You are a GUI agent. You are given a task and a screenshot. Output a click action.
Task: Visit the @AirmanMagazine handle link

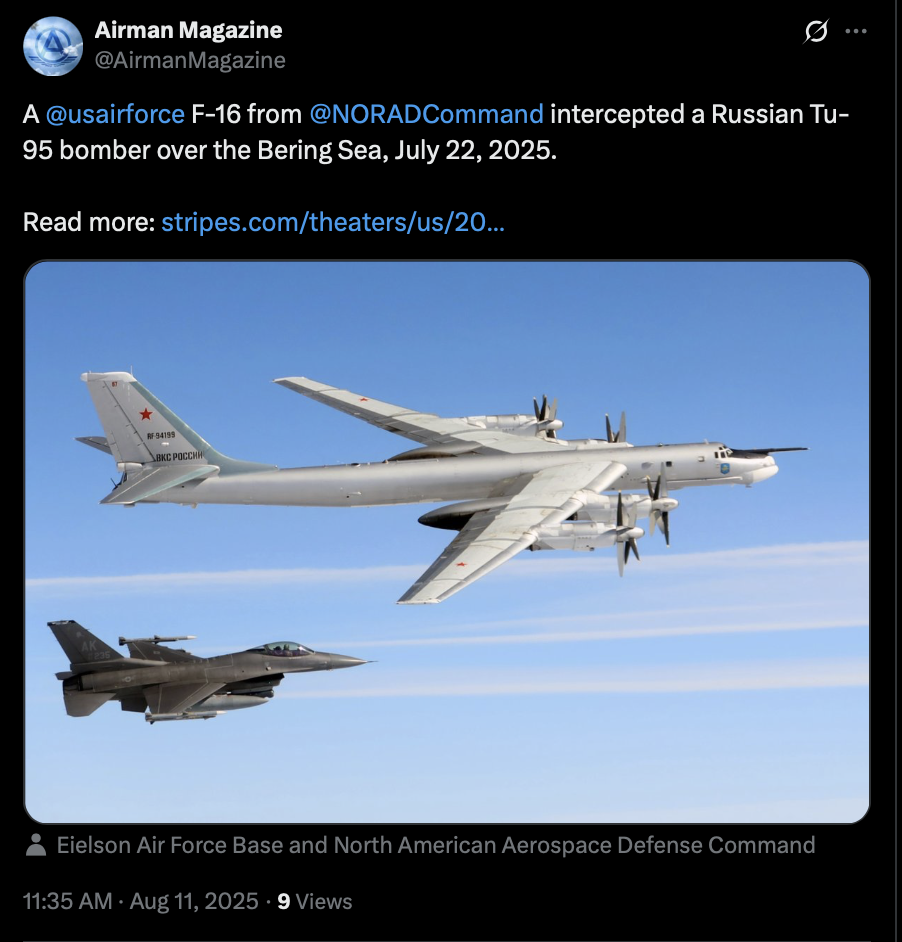click(190, 60)
